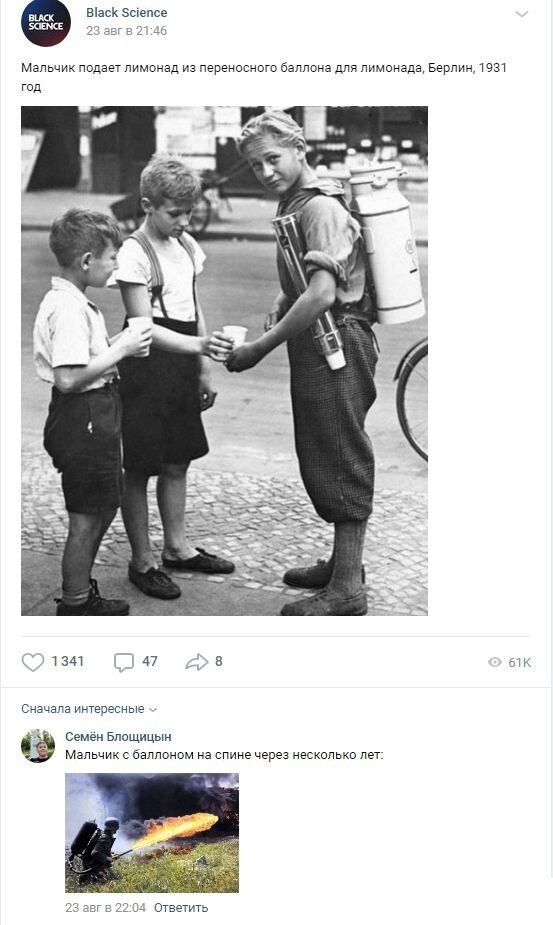
Task: Open post timestamp 23 авг в 21:46
Action: point(126,31)
